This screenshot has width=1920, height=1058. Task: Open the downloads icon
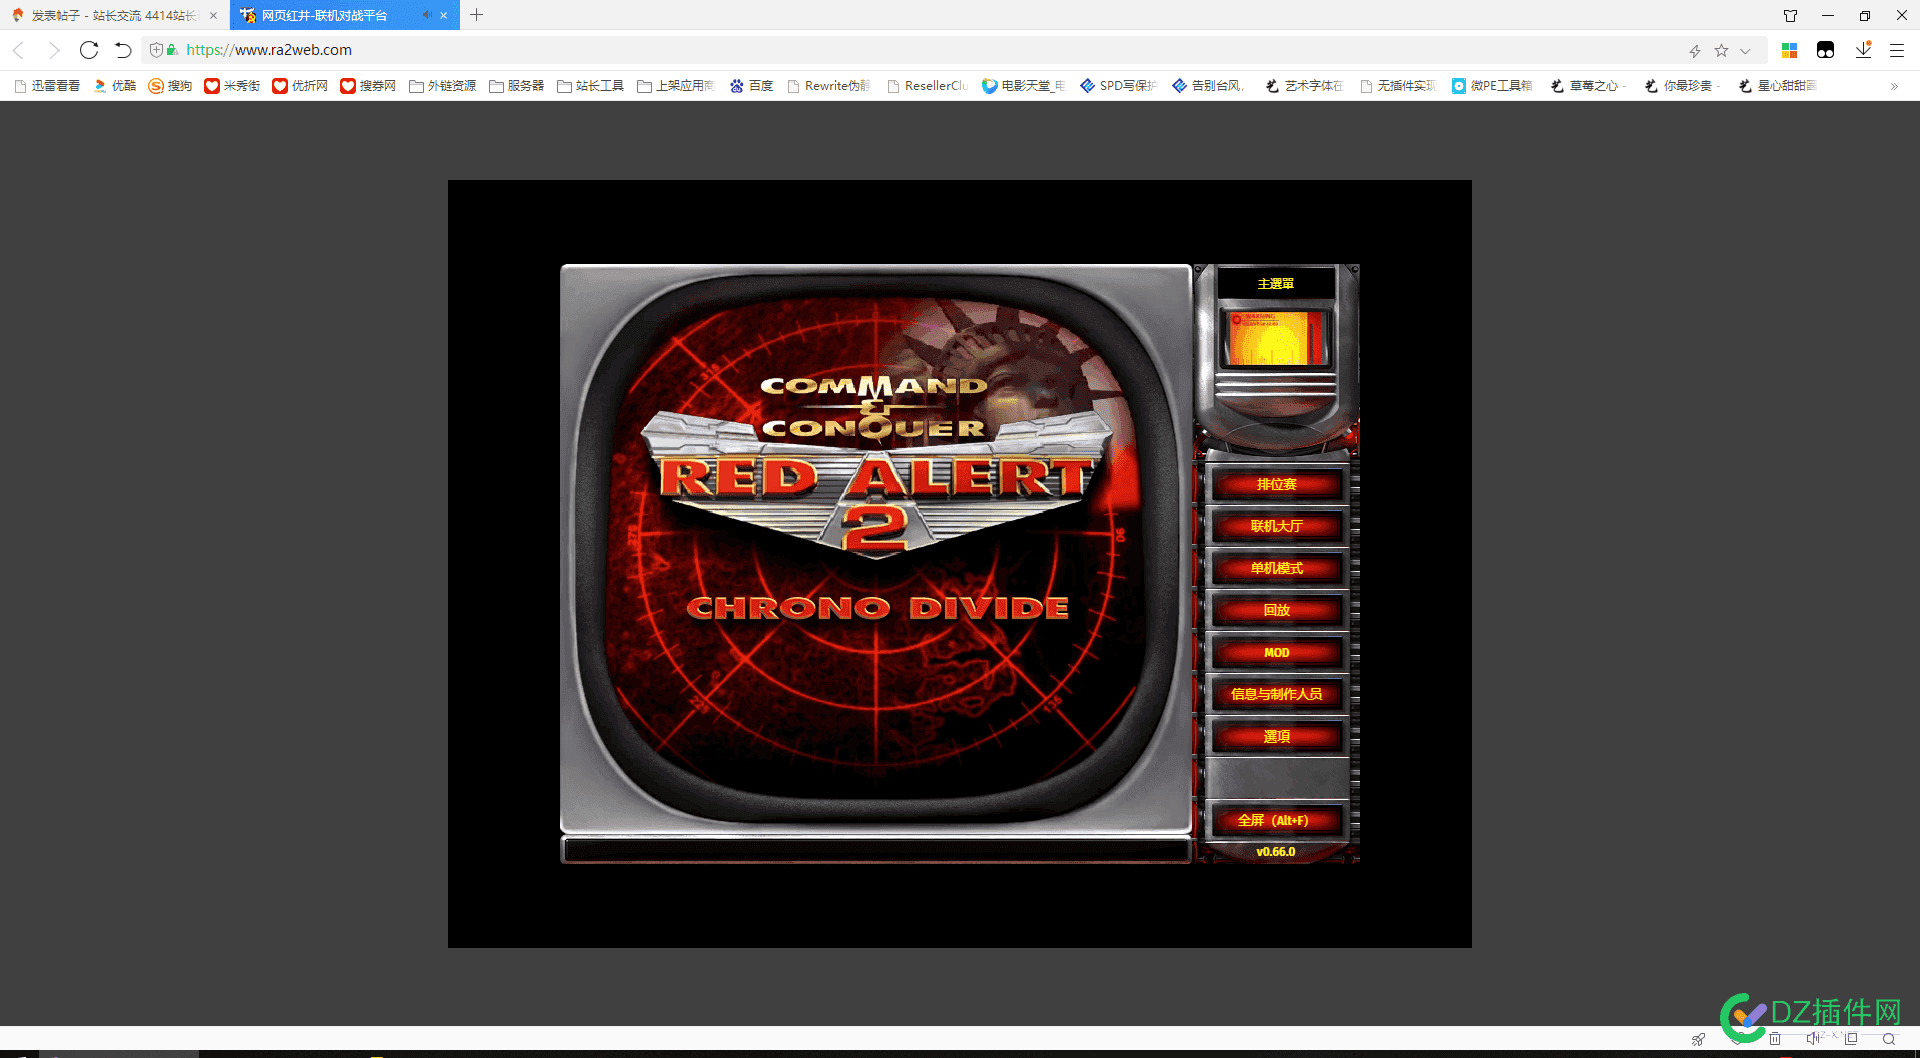1863,50
